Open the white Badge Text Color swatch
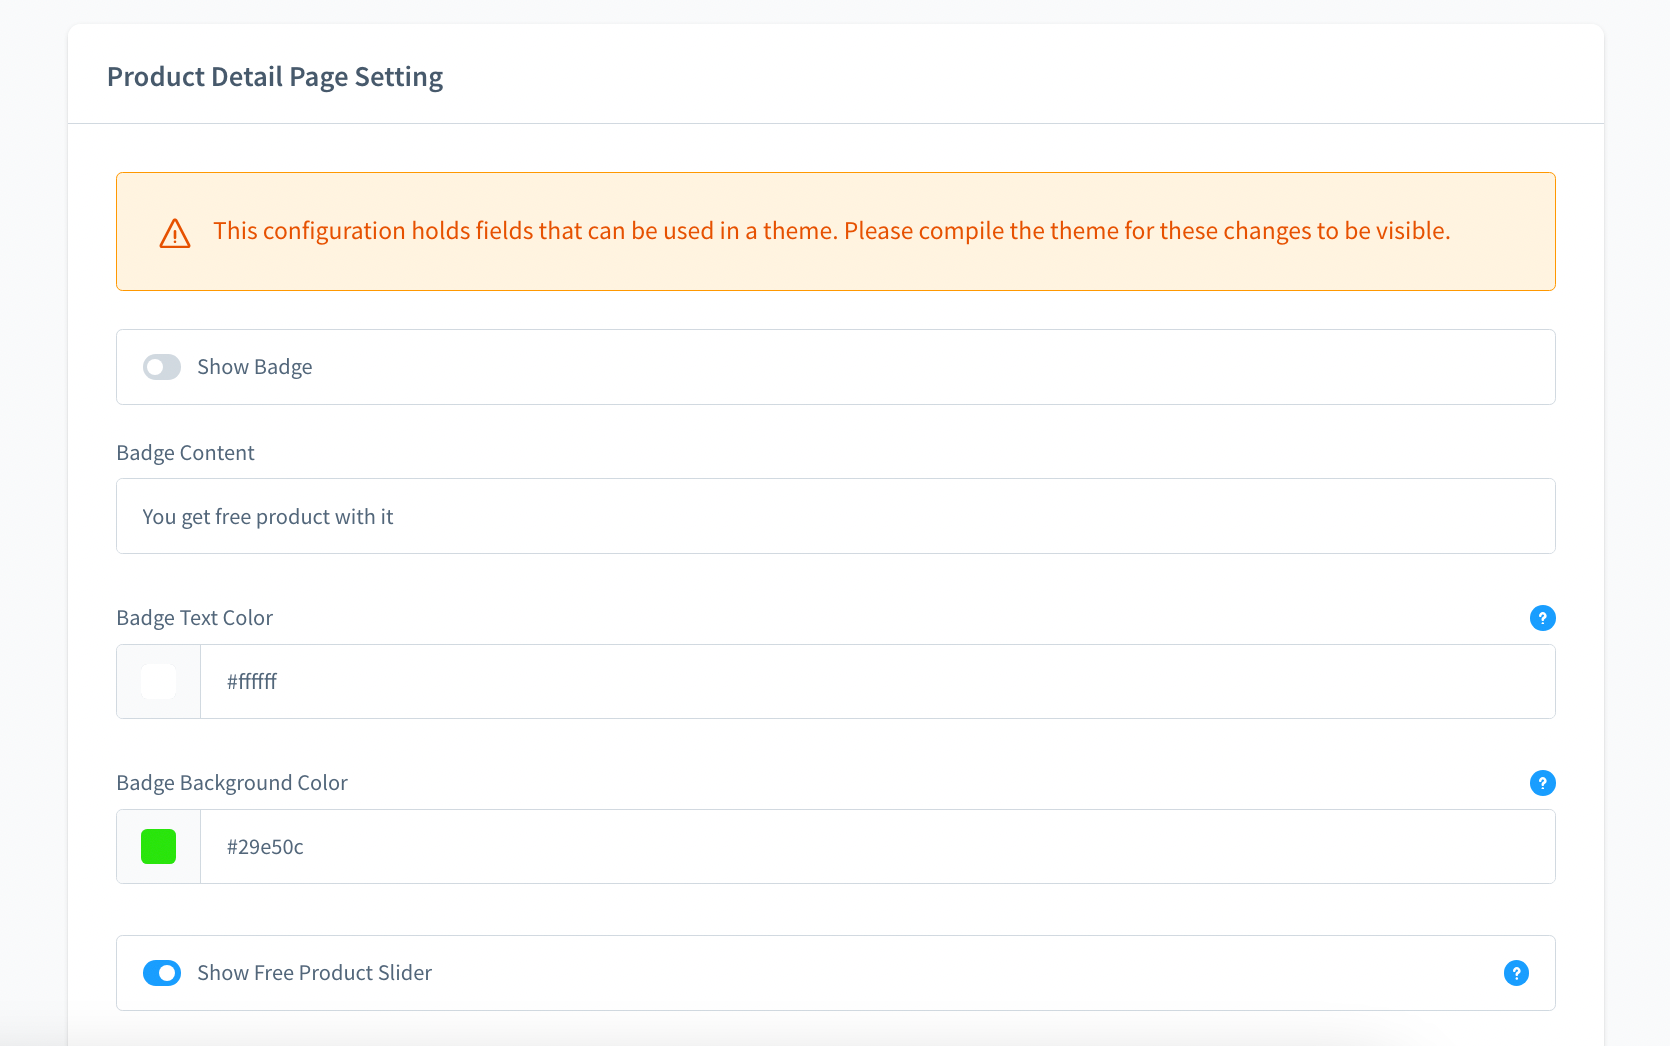The image size is (1670, 1046). point(158,682)
